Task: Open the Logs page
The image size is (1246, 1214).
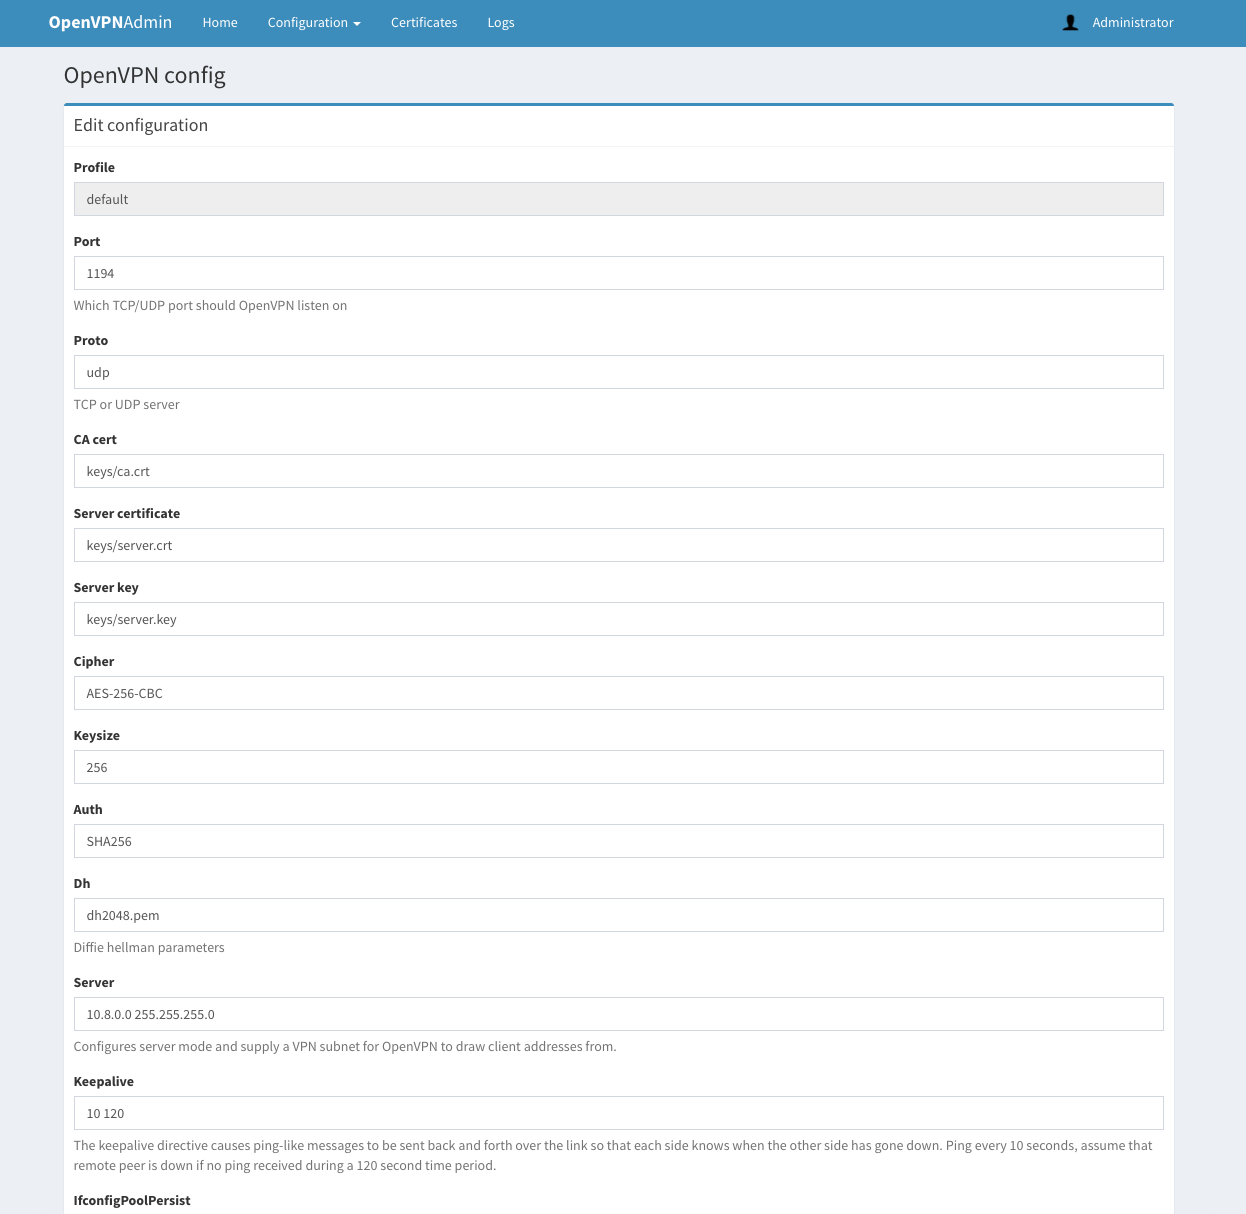Action: [501, 22]
